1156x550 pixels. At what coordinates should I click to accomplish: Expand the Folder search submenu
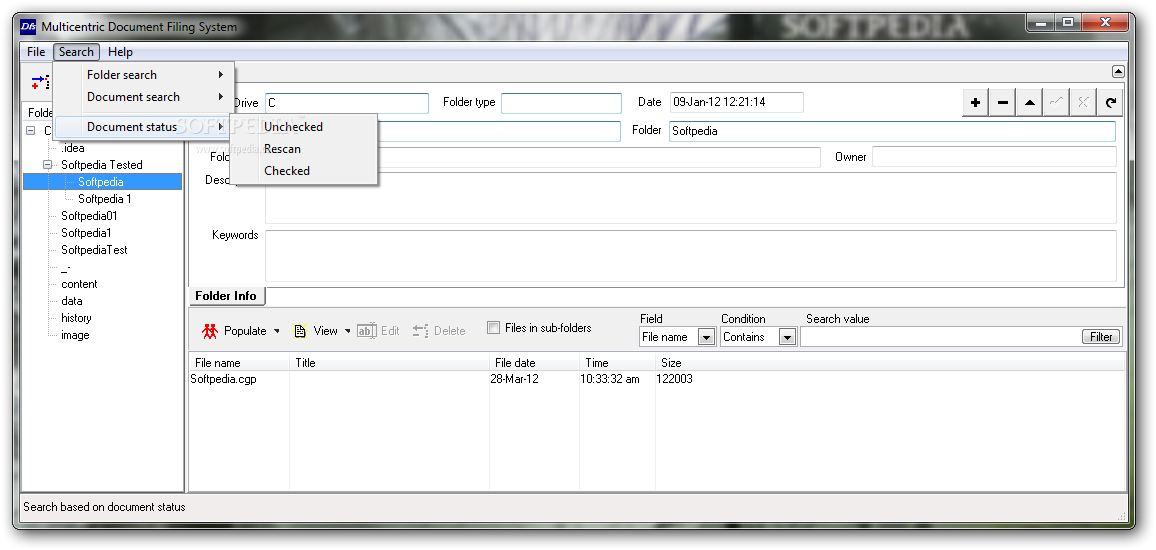click(x=144, y=74)
